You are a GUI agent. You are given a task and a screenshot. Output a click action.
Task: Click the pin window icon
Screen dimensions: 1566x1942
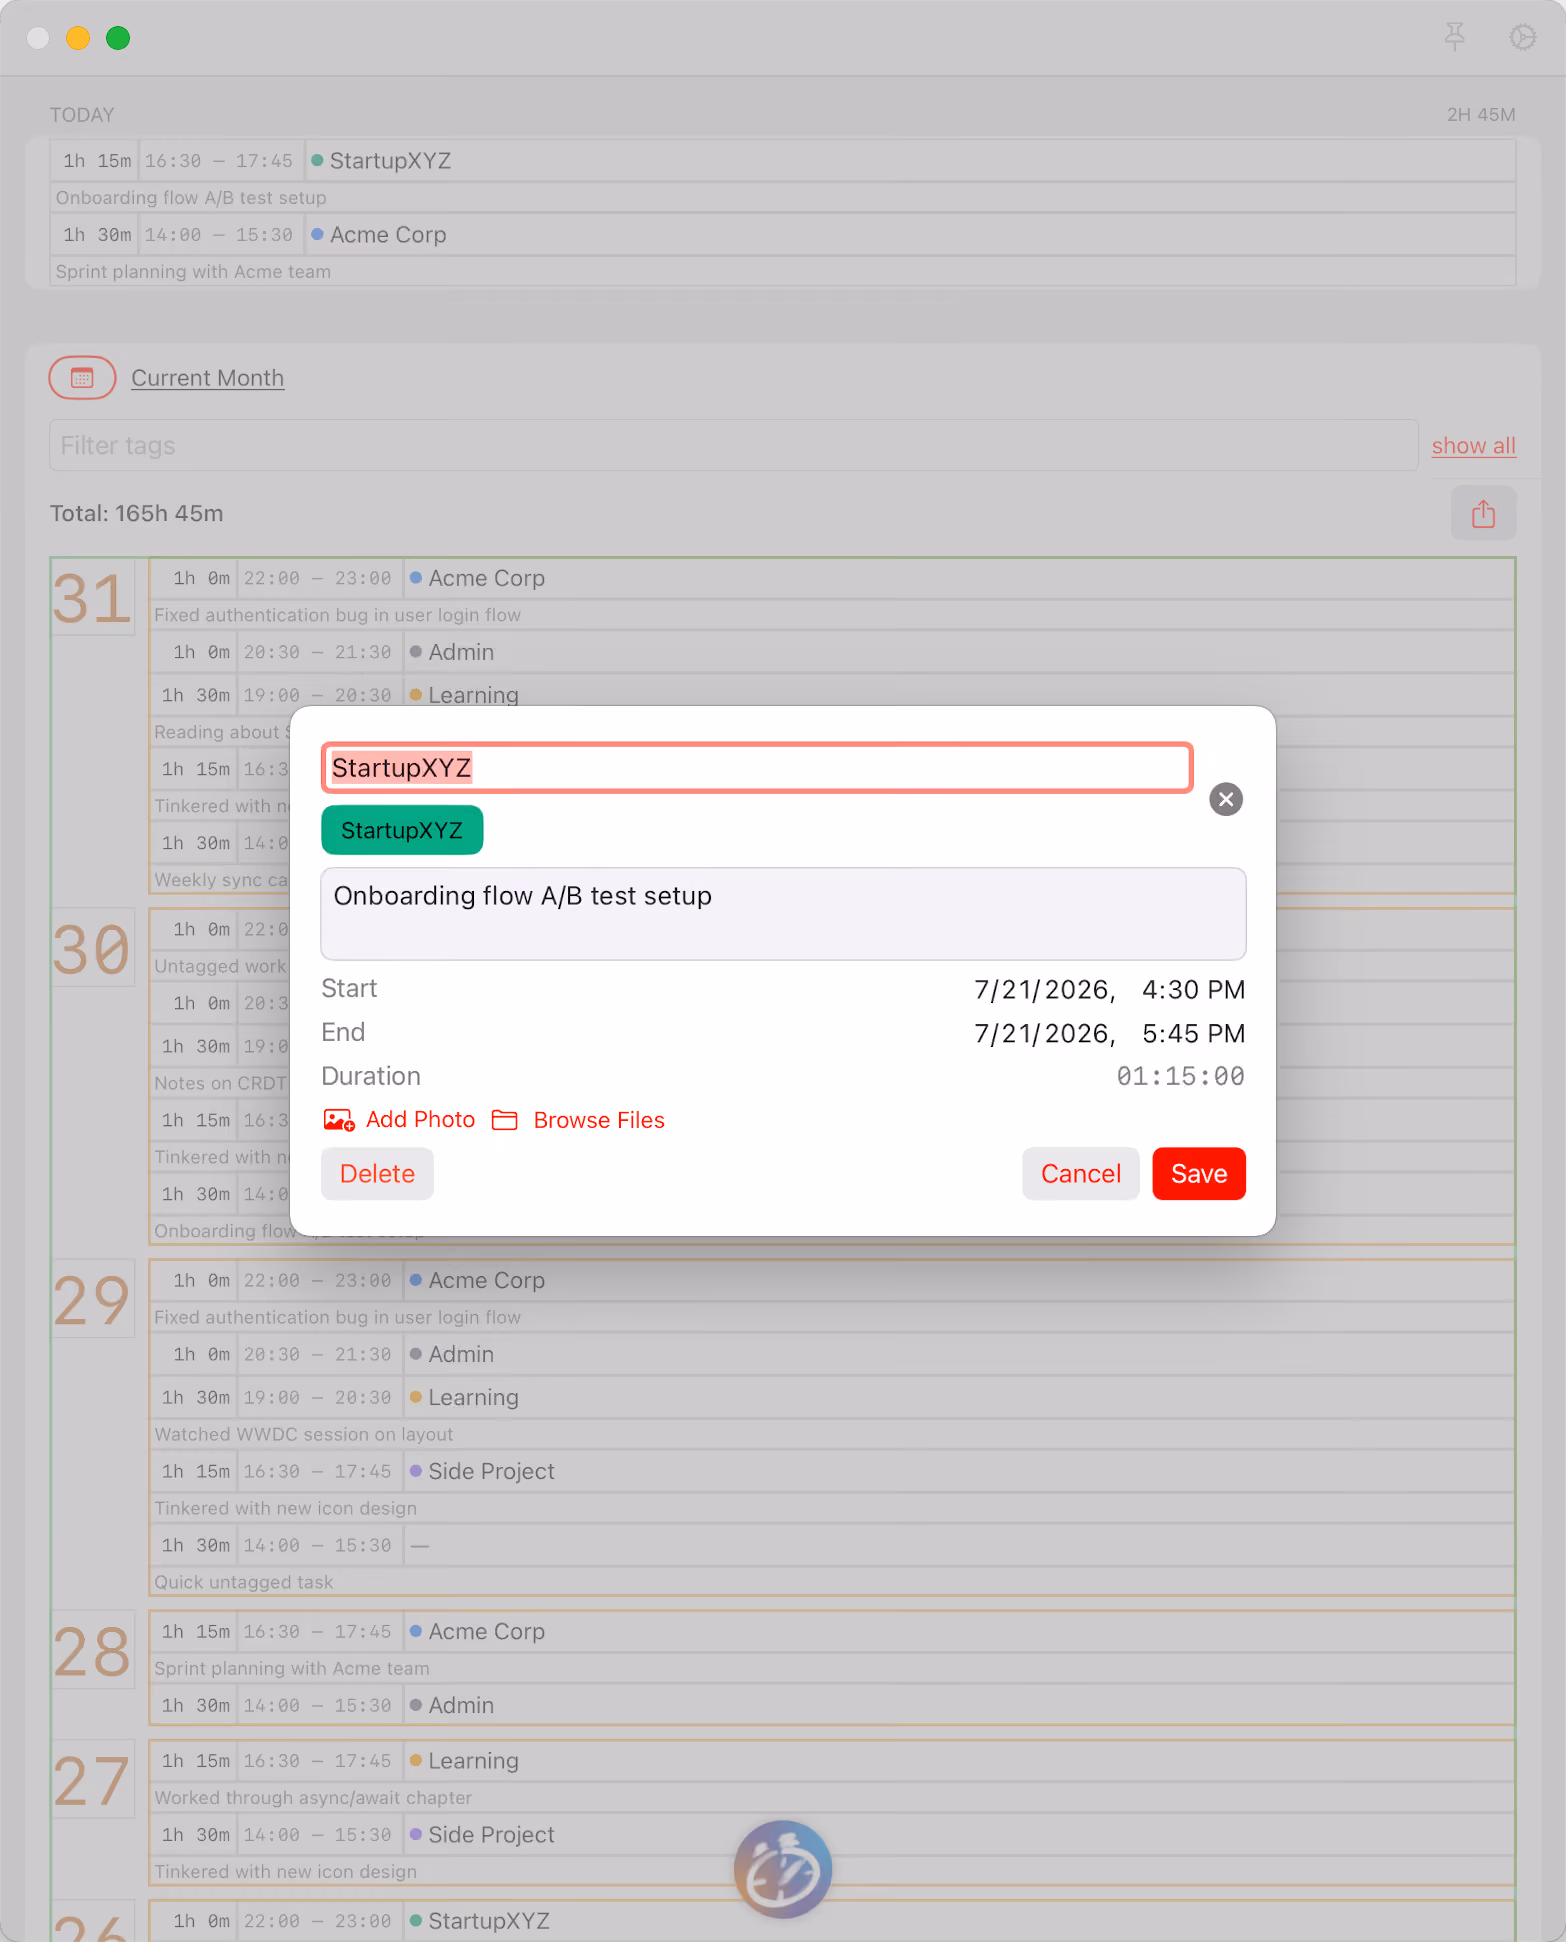point(1455,38)
